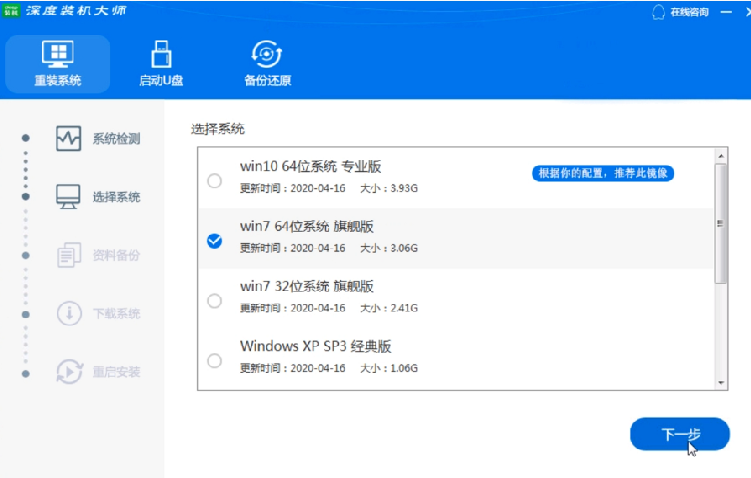Screen dimensions: 751x478
Task: Select the win10 64位系统 专业版 radio button
Action: pos(214,181)
